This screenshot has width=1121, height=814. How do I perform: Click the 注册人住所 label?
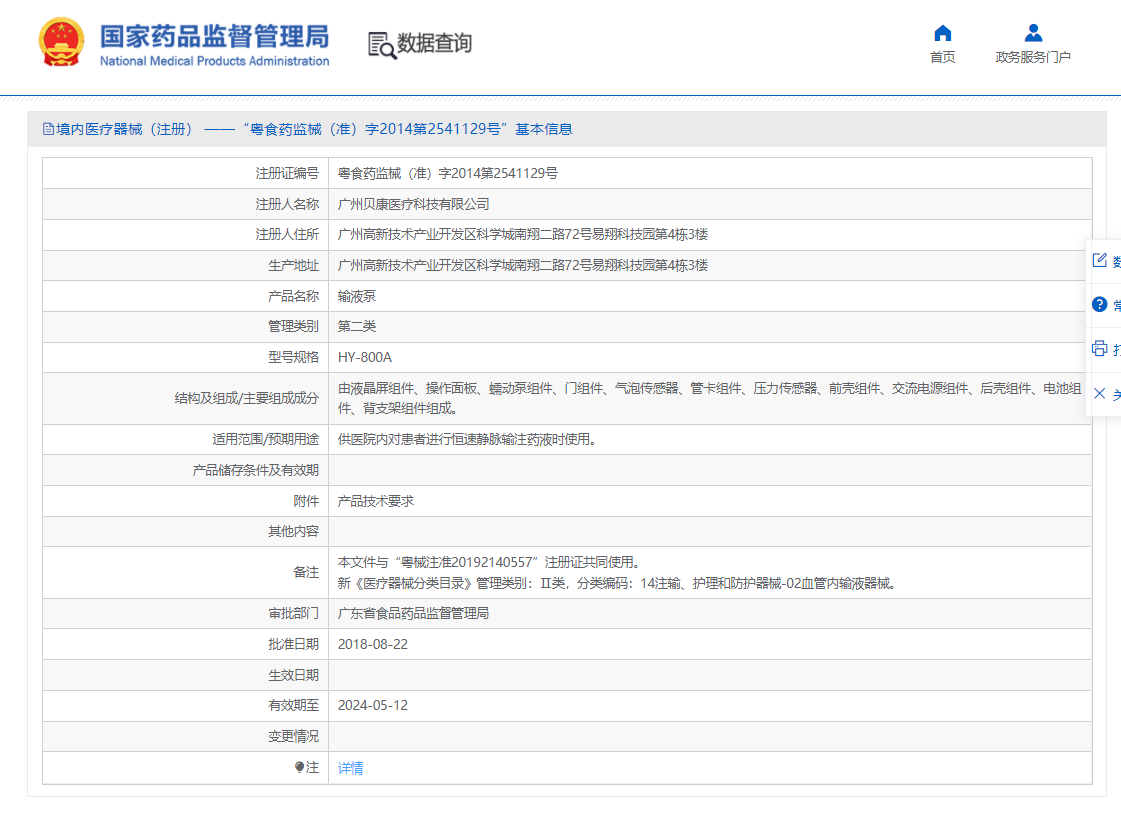tap(287, 234)
